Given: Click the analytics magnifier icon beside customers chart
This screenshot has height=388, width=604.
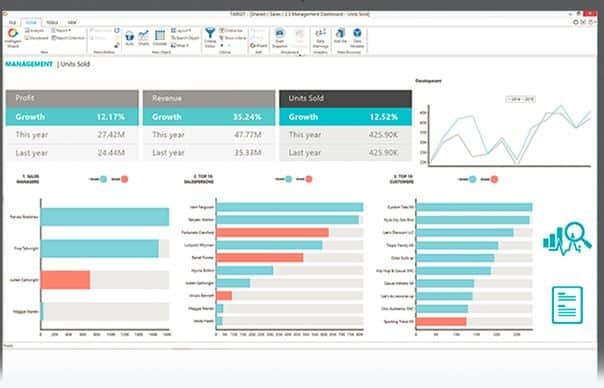Looking at the screenshot, I should (x=567, y=239).
